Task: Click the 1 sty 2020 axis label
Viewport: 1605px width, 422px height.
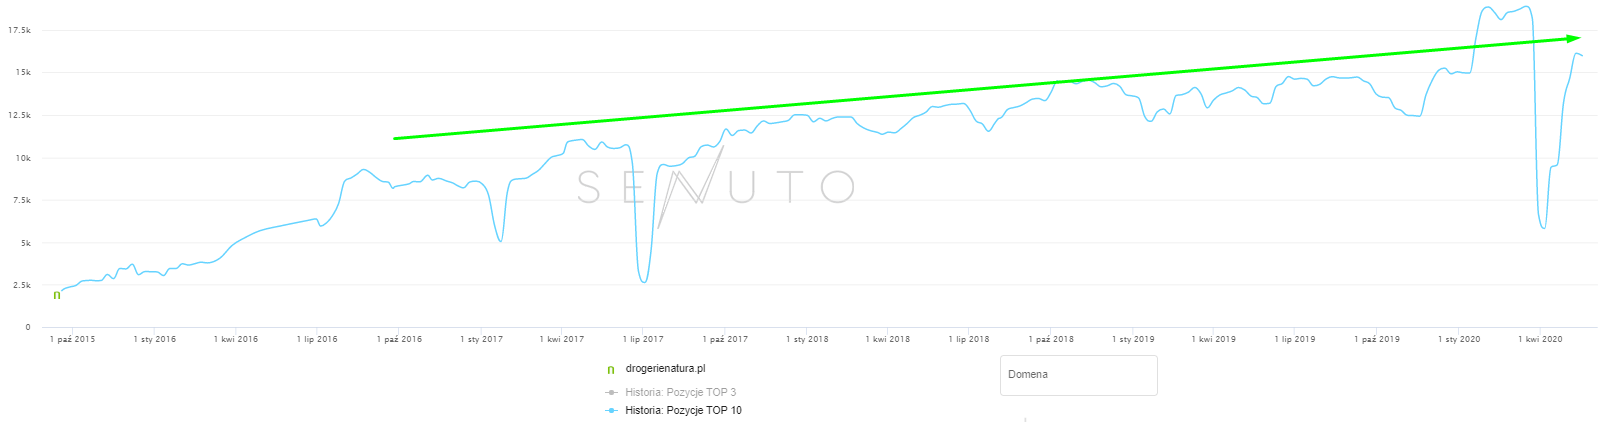Action: (x=1459, y=340)
